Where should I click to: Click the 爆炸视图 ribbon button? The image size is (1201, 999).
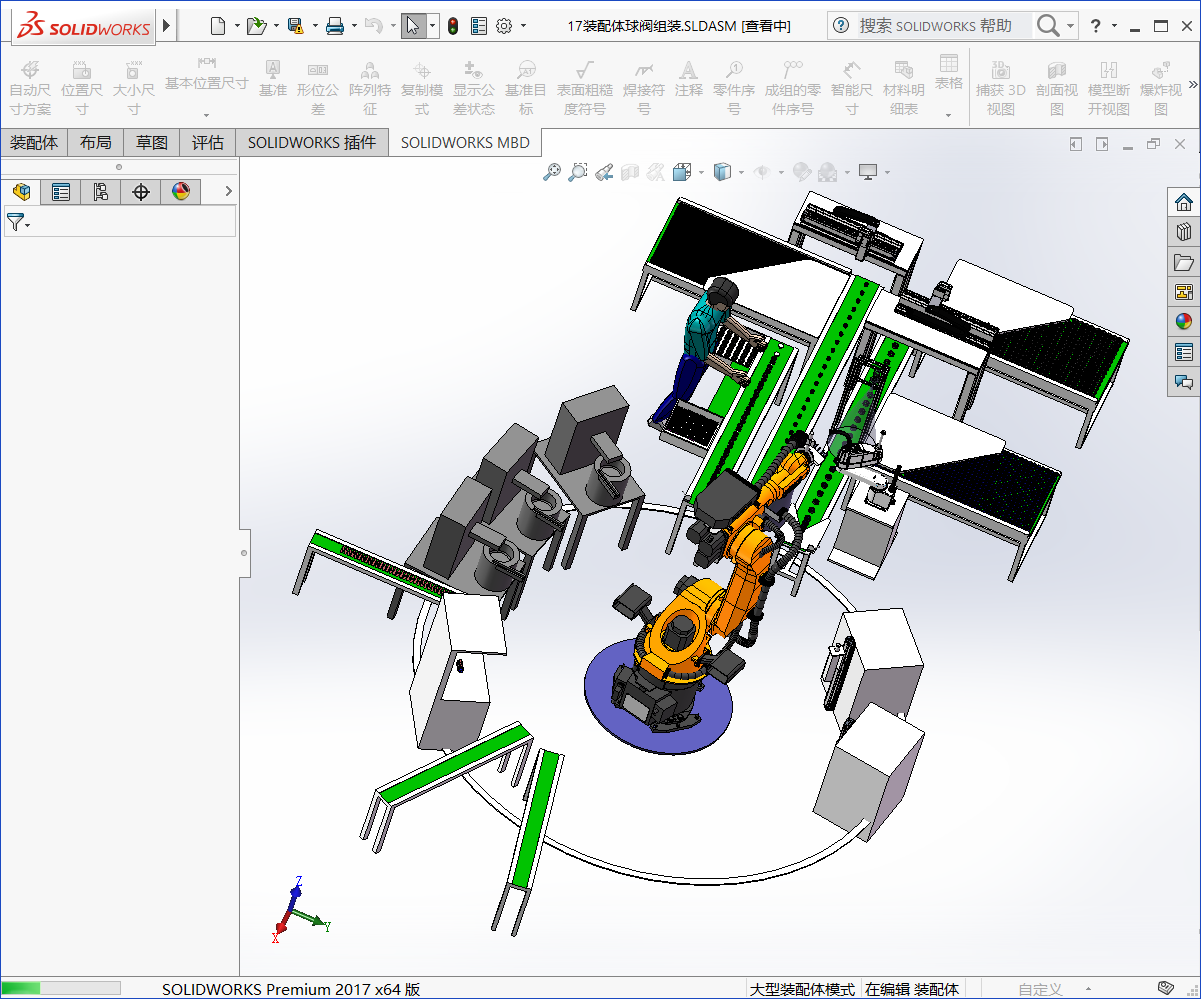[x=1161, y=88]
